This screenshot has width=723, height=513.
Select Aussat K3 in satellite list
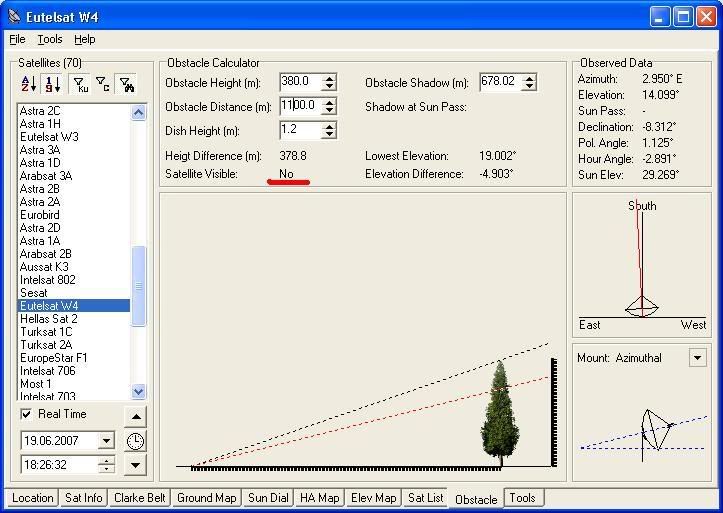coord(74,267)
